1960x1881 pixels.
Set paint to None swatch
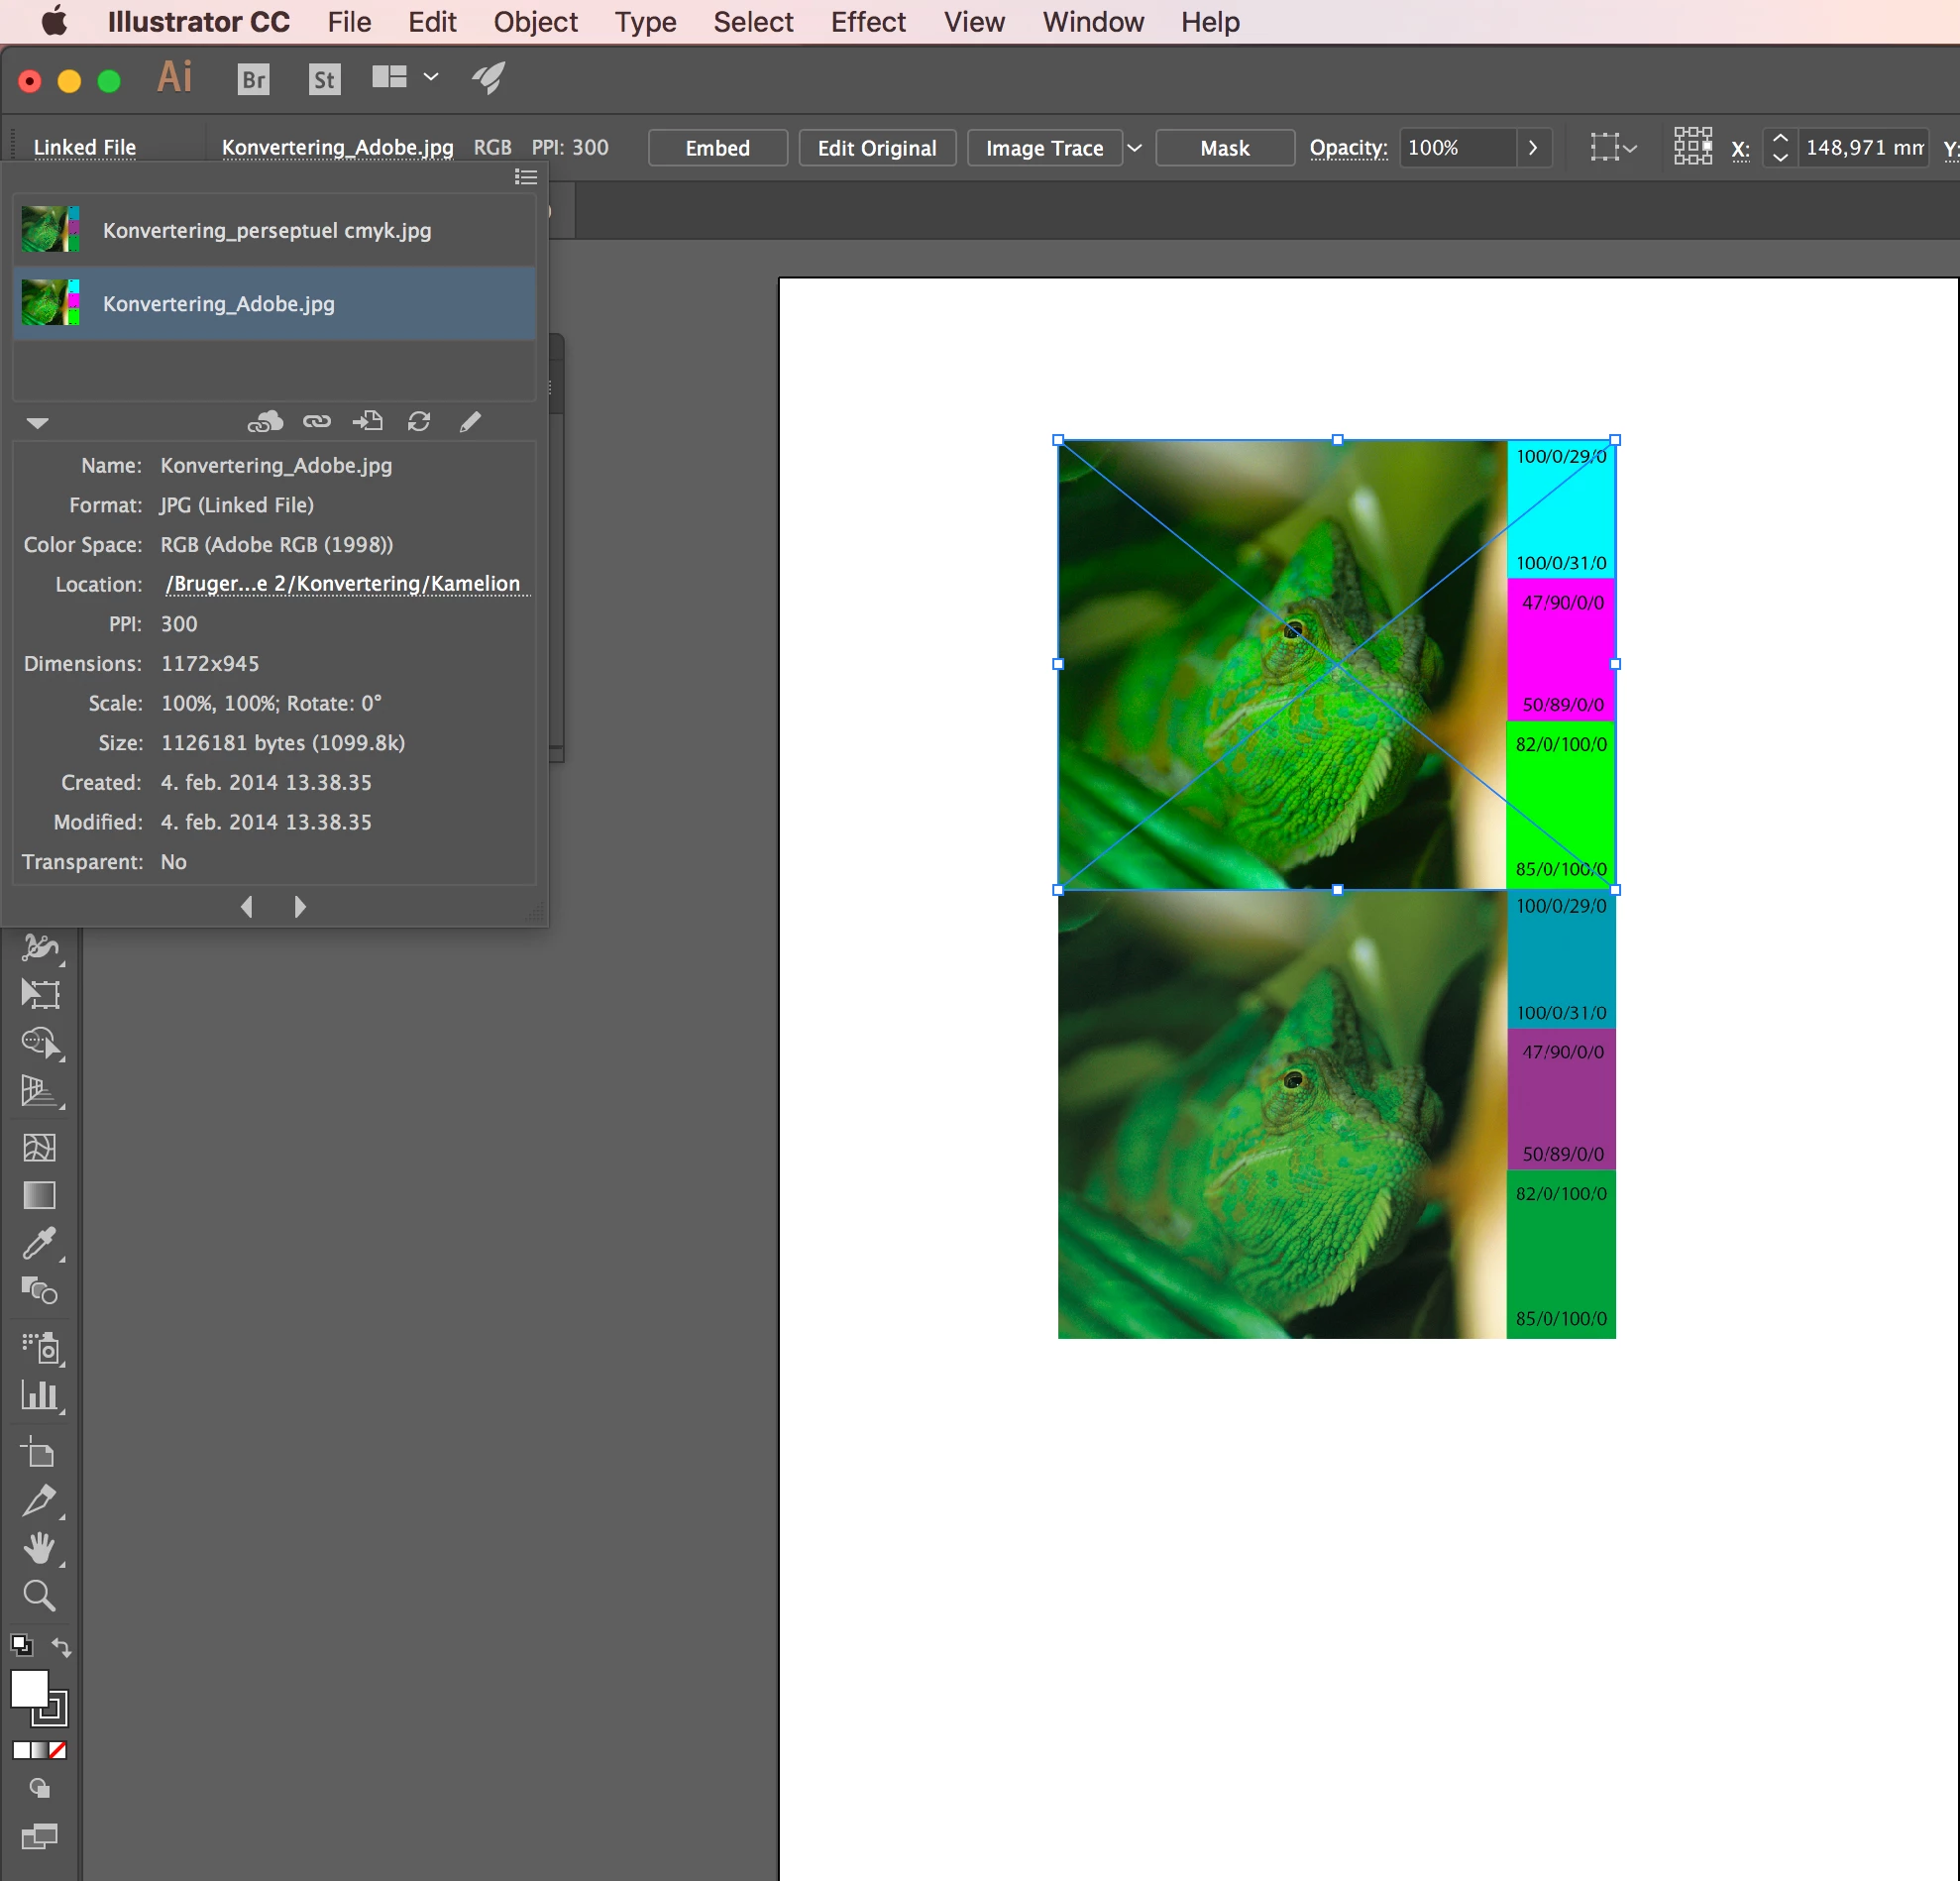(x=58, y=1750)
